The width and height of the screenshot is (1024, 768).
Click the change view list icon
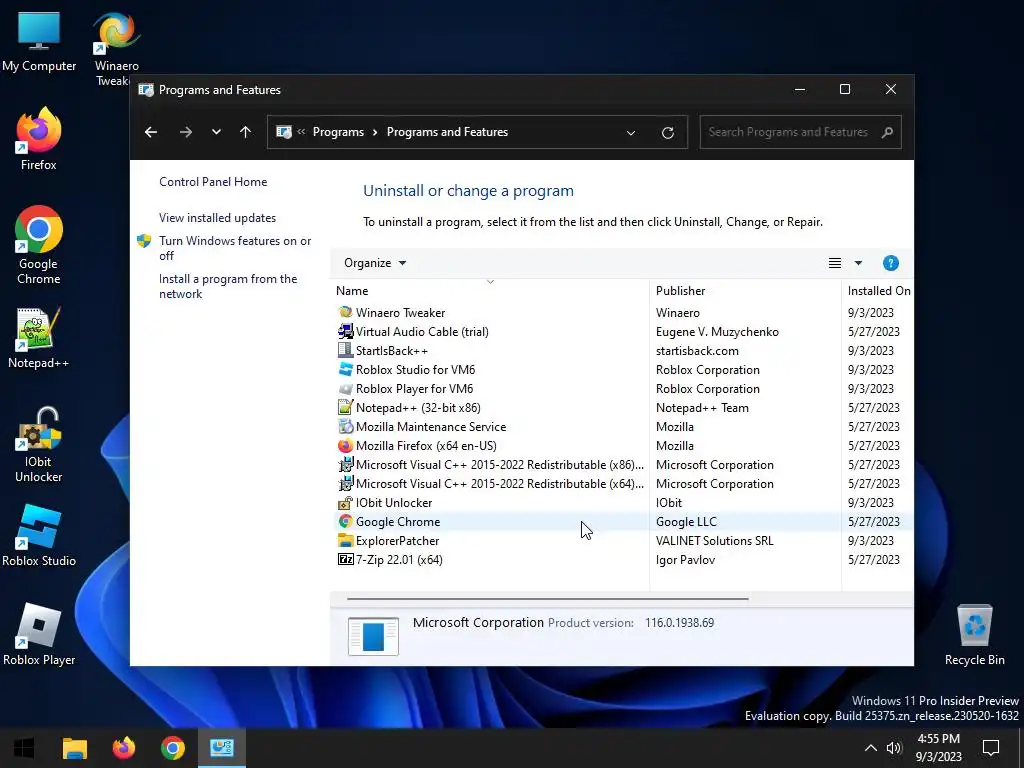point(835,263)
